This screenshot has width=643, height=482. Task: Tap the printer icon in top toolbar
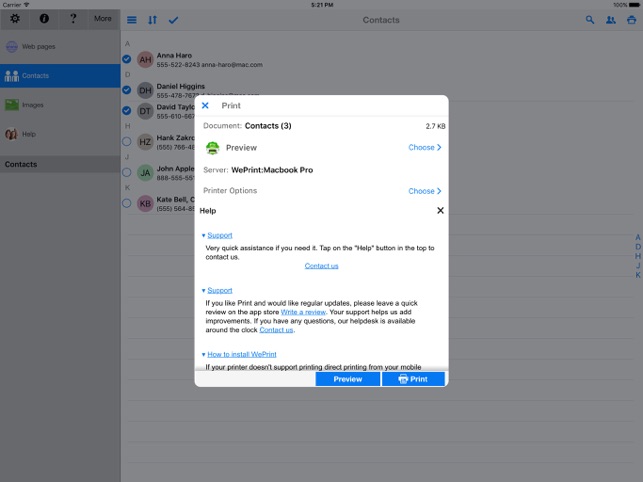(631, 20)
